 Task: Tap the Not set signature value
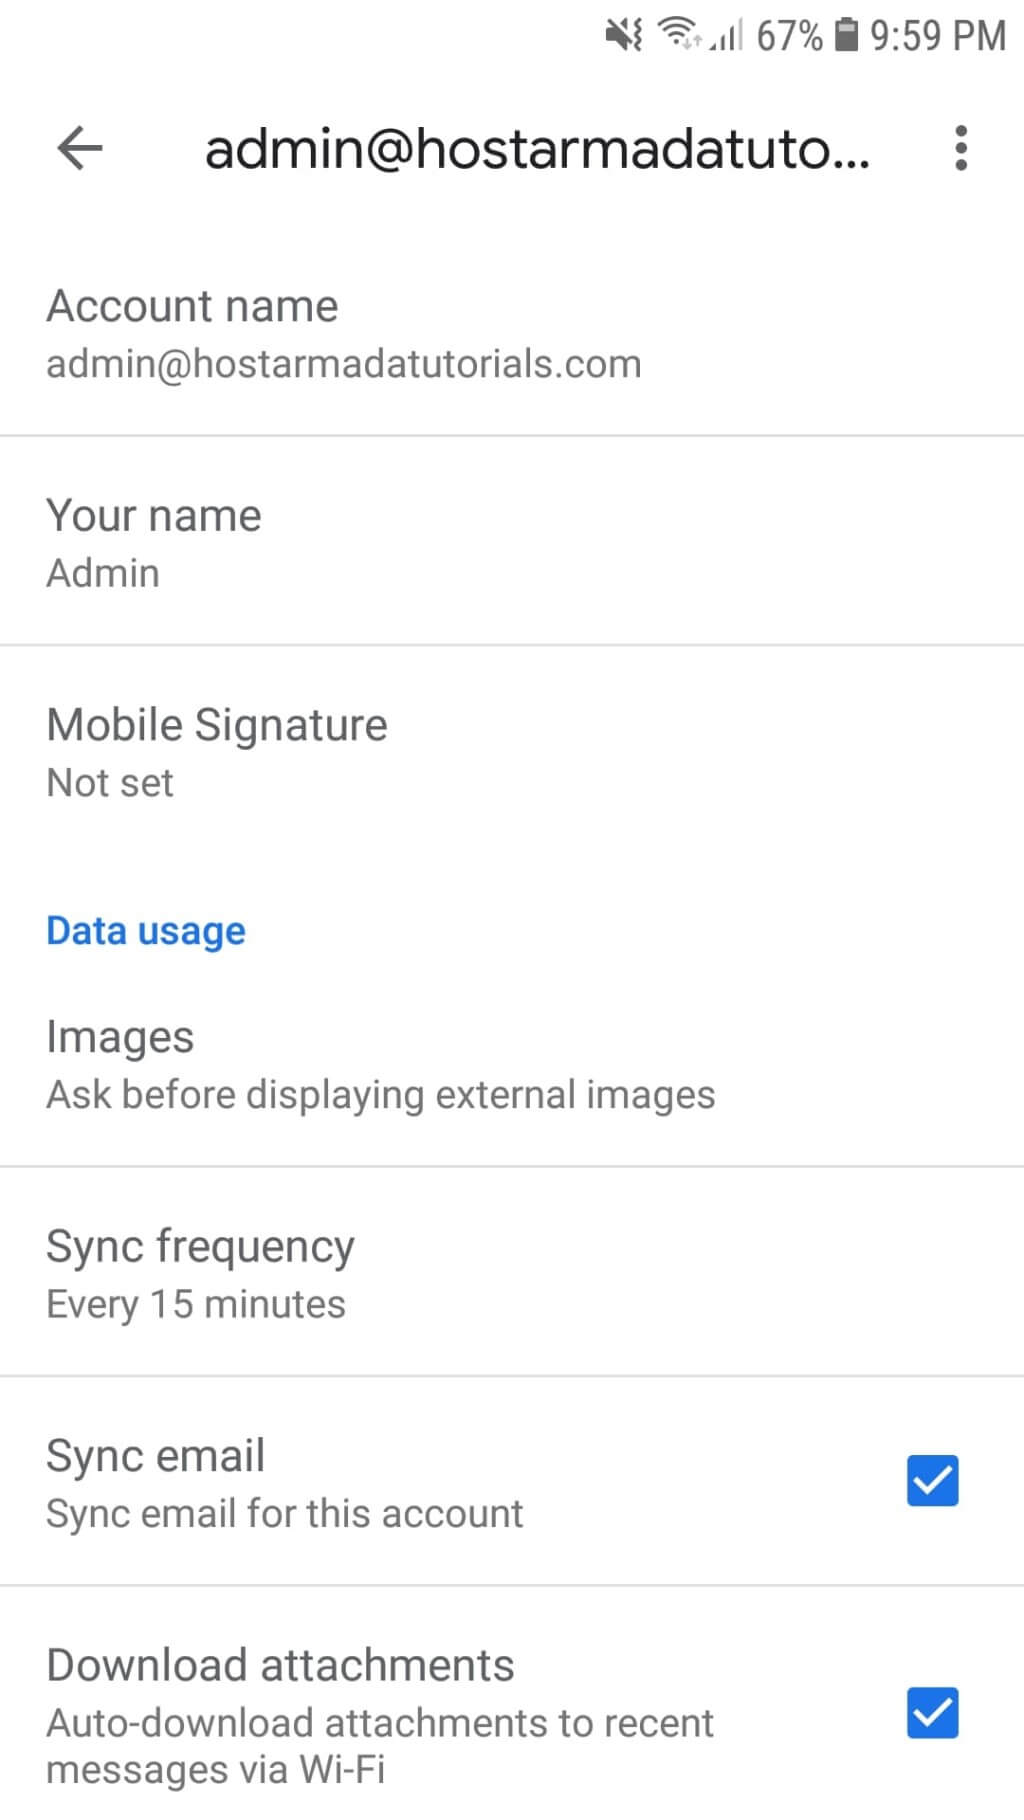(110, 782)
